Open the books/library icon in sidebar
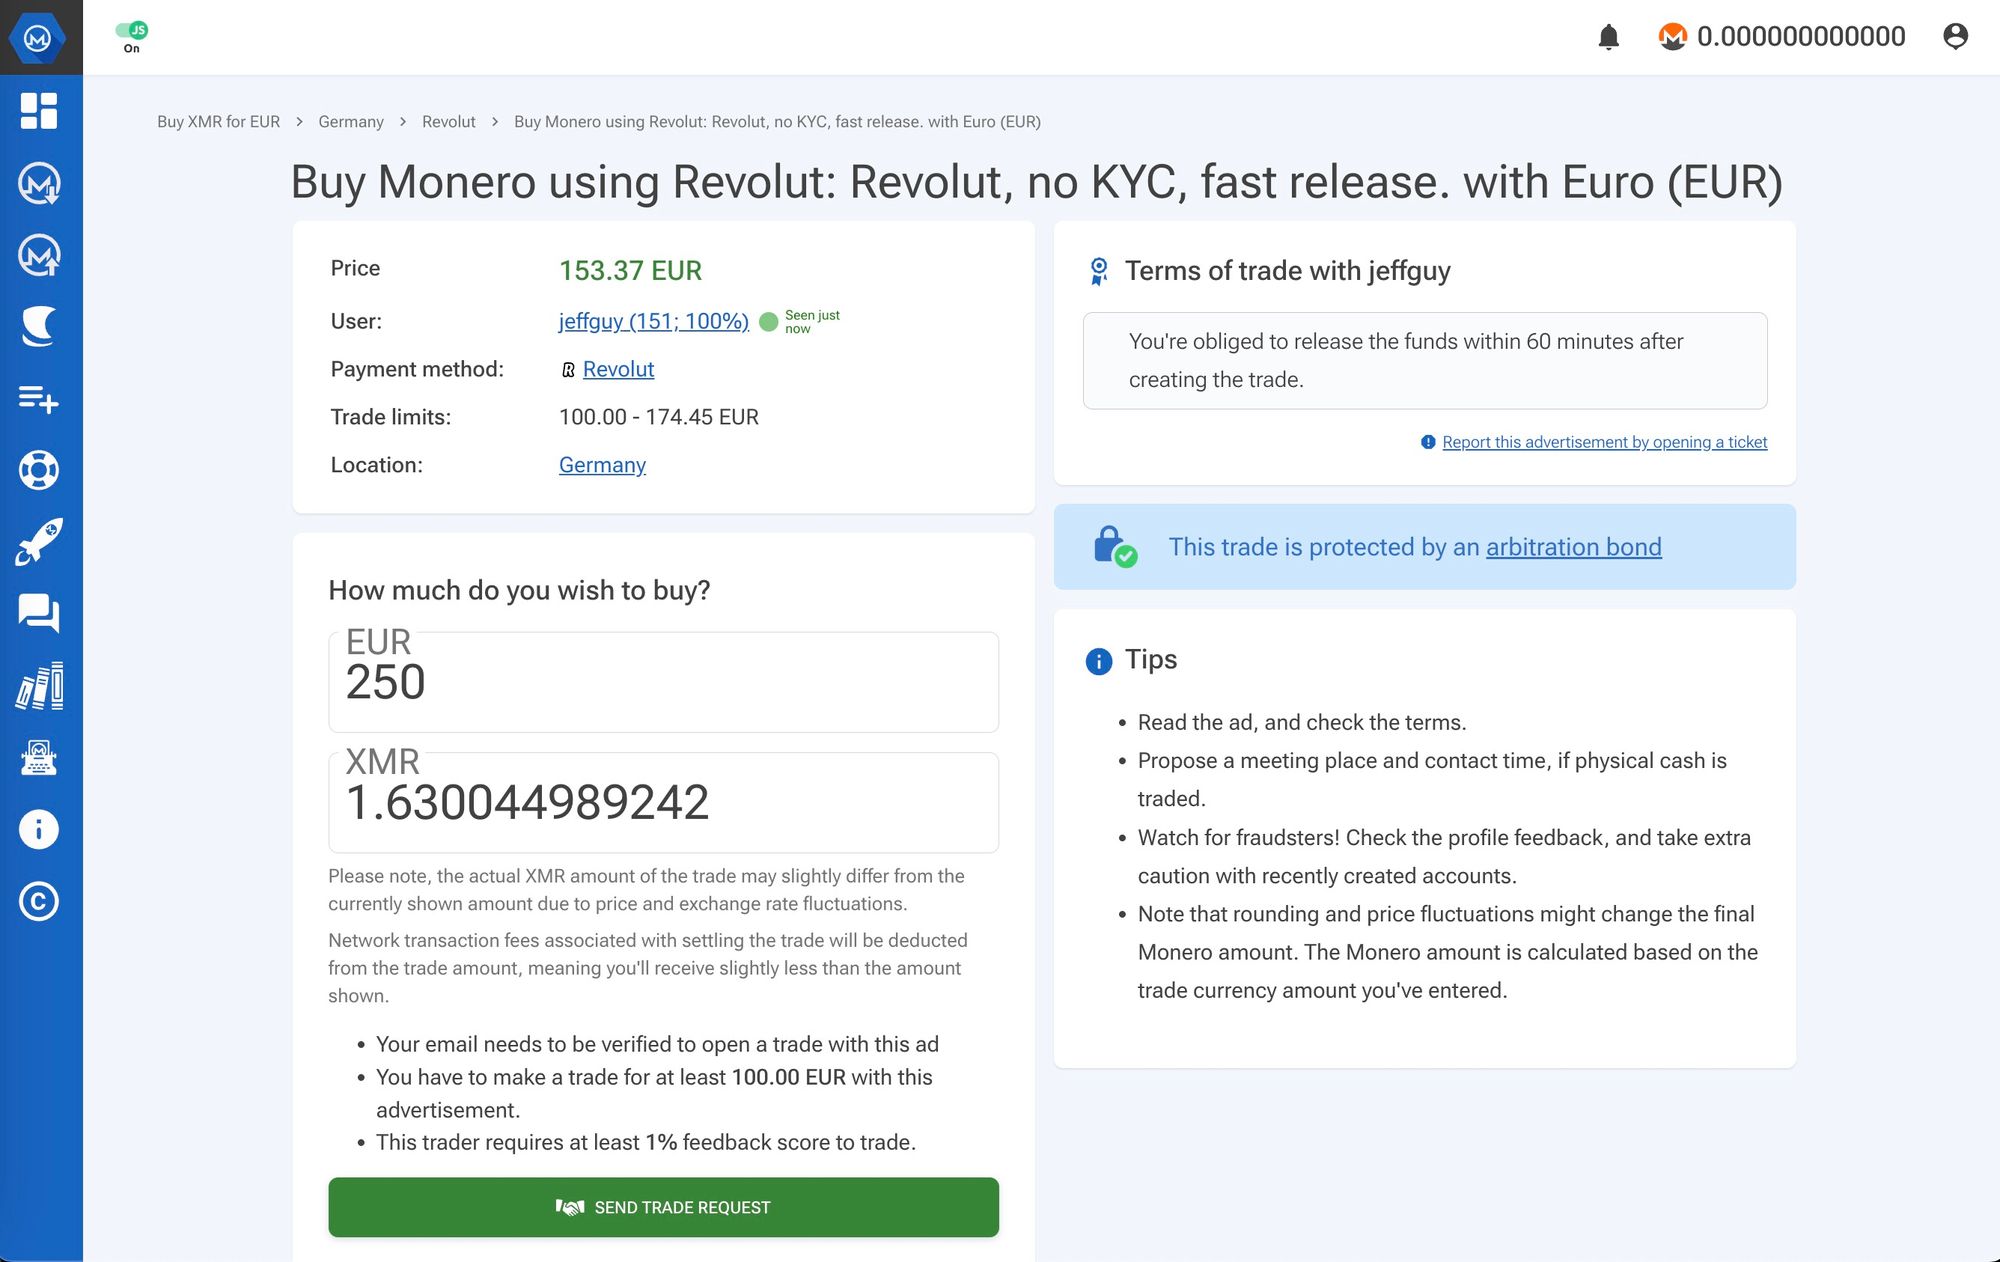 (39, 685)
